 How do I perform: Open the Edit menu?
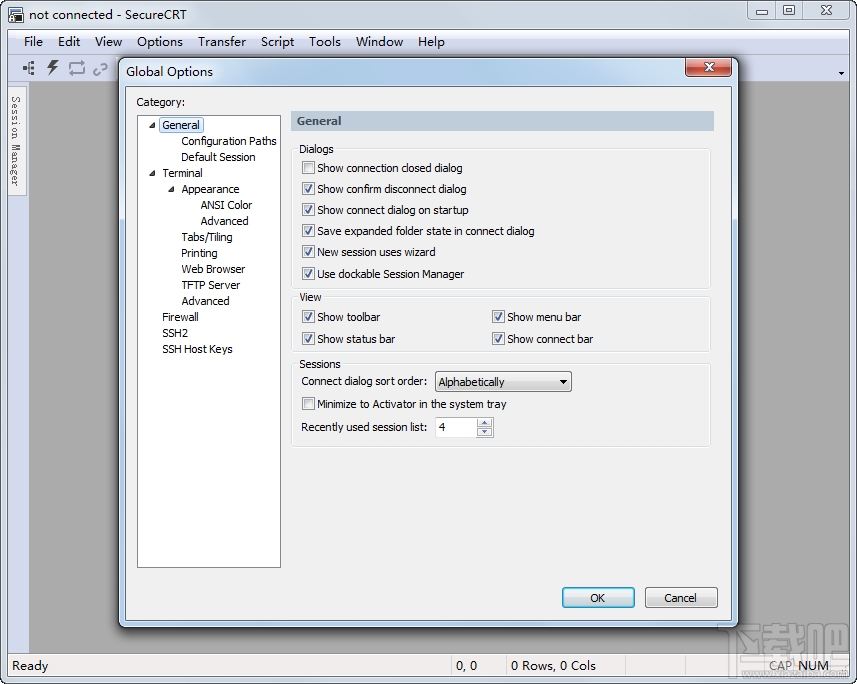(69, 42)
